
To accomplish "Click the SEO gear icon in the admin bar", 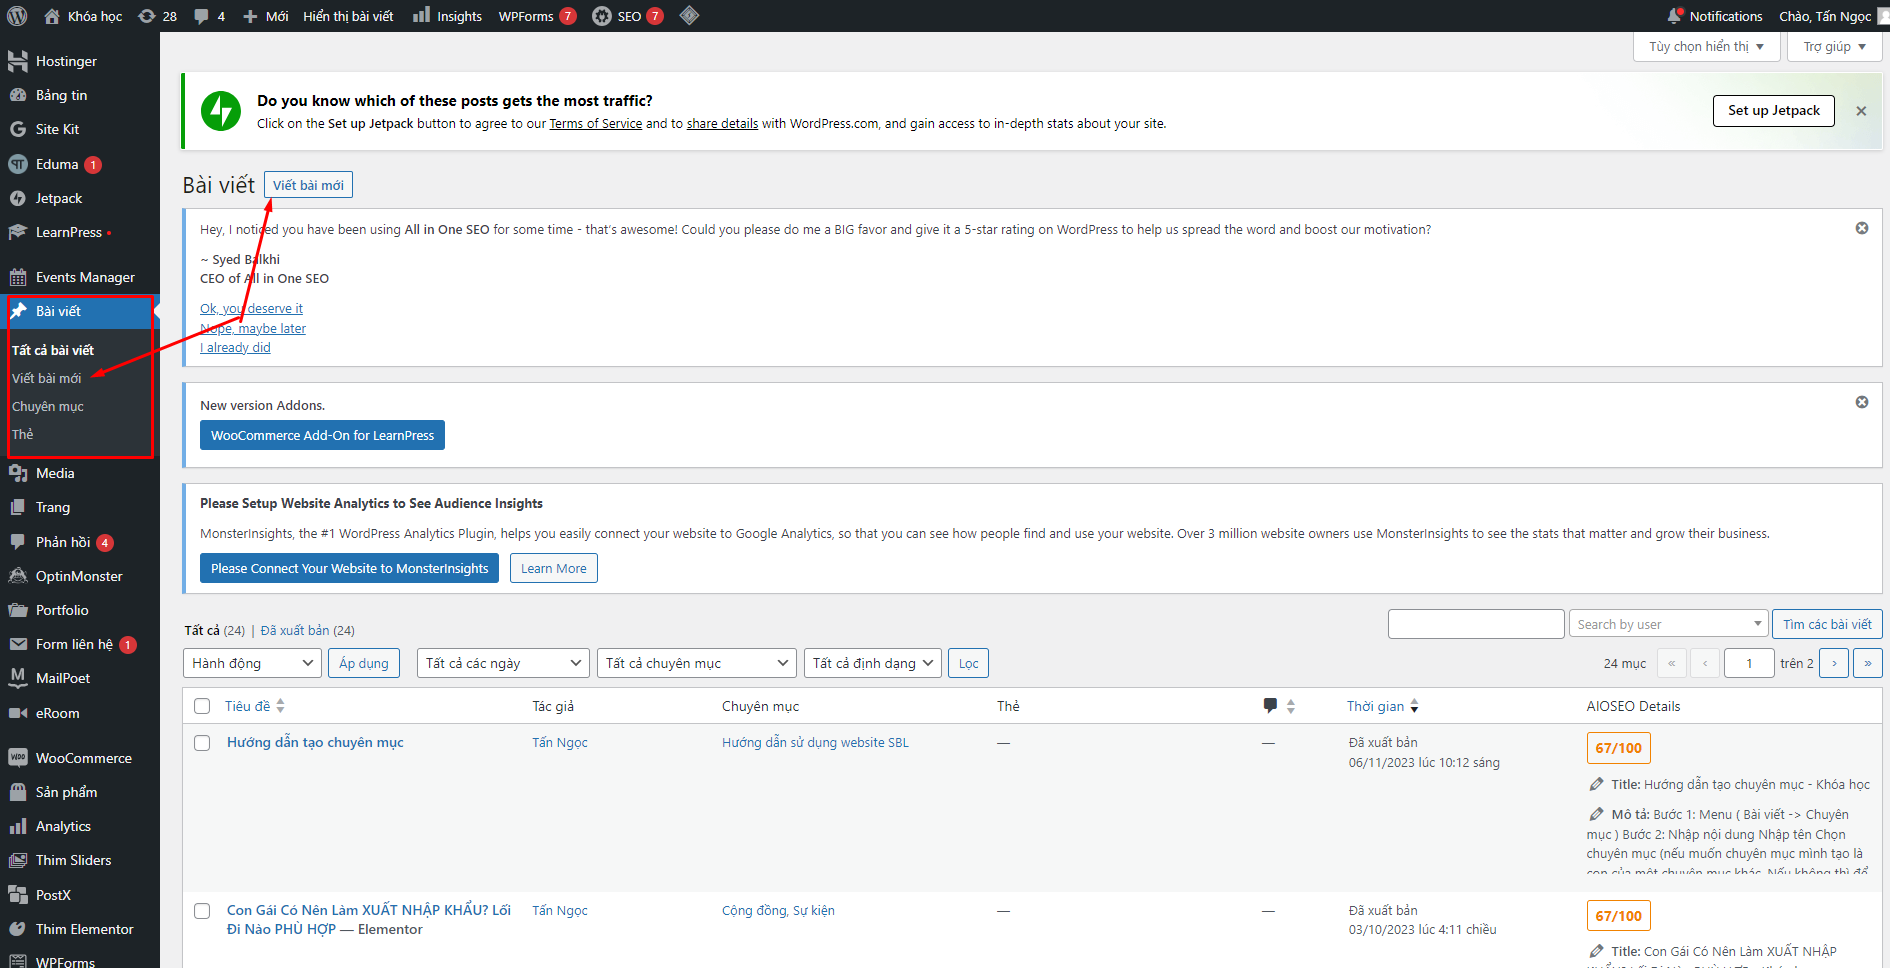I will pyautogui.click(x=601, y=16).
